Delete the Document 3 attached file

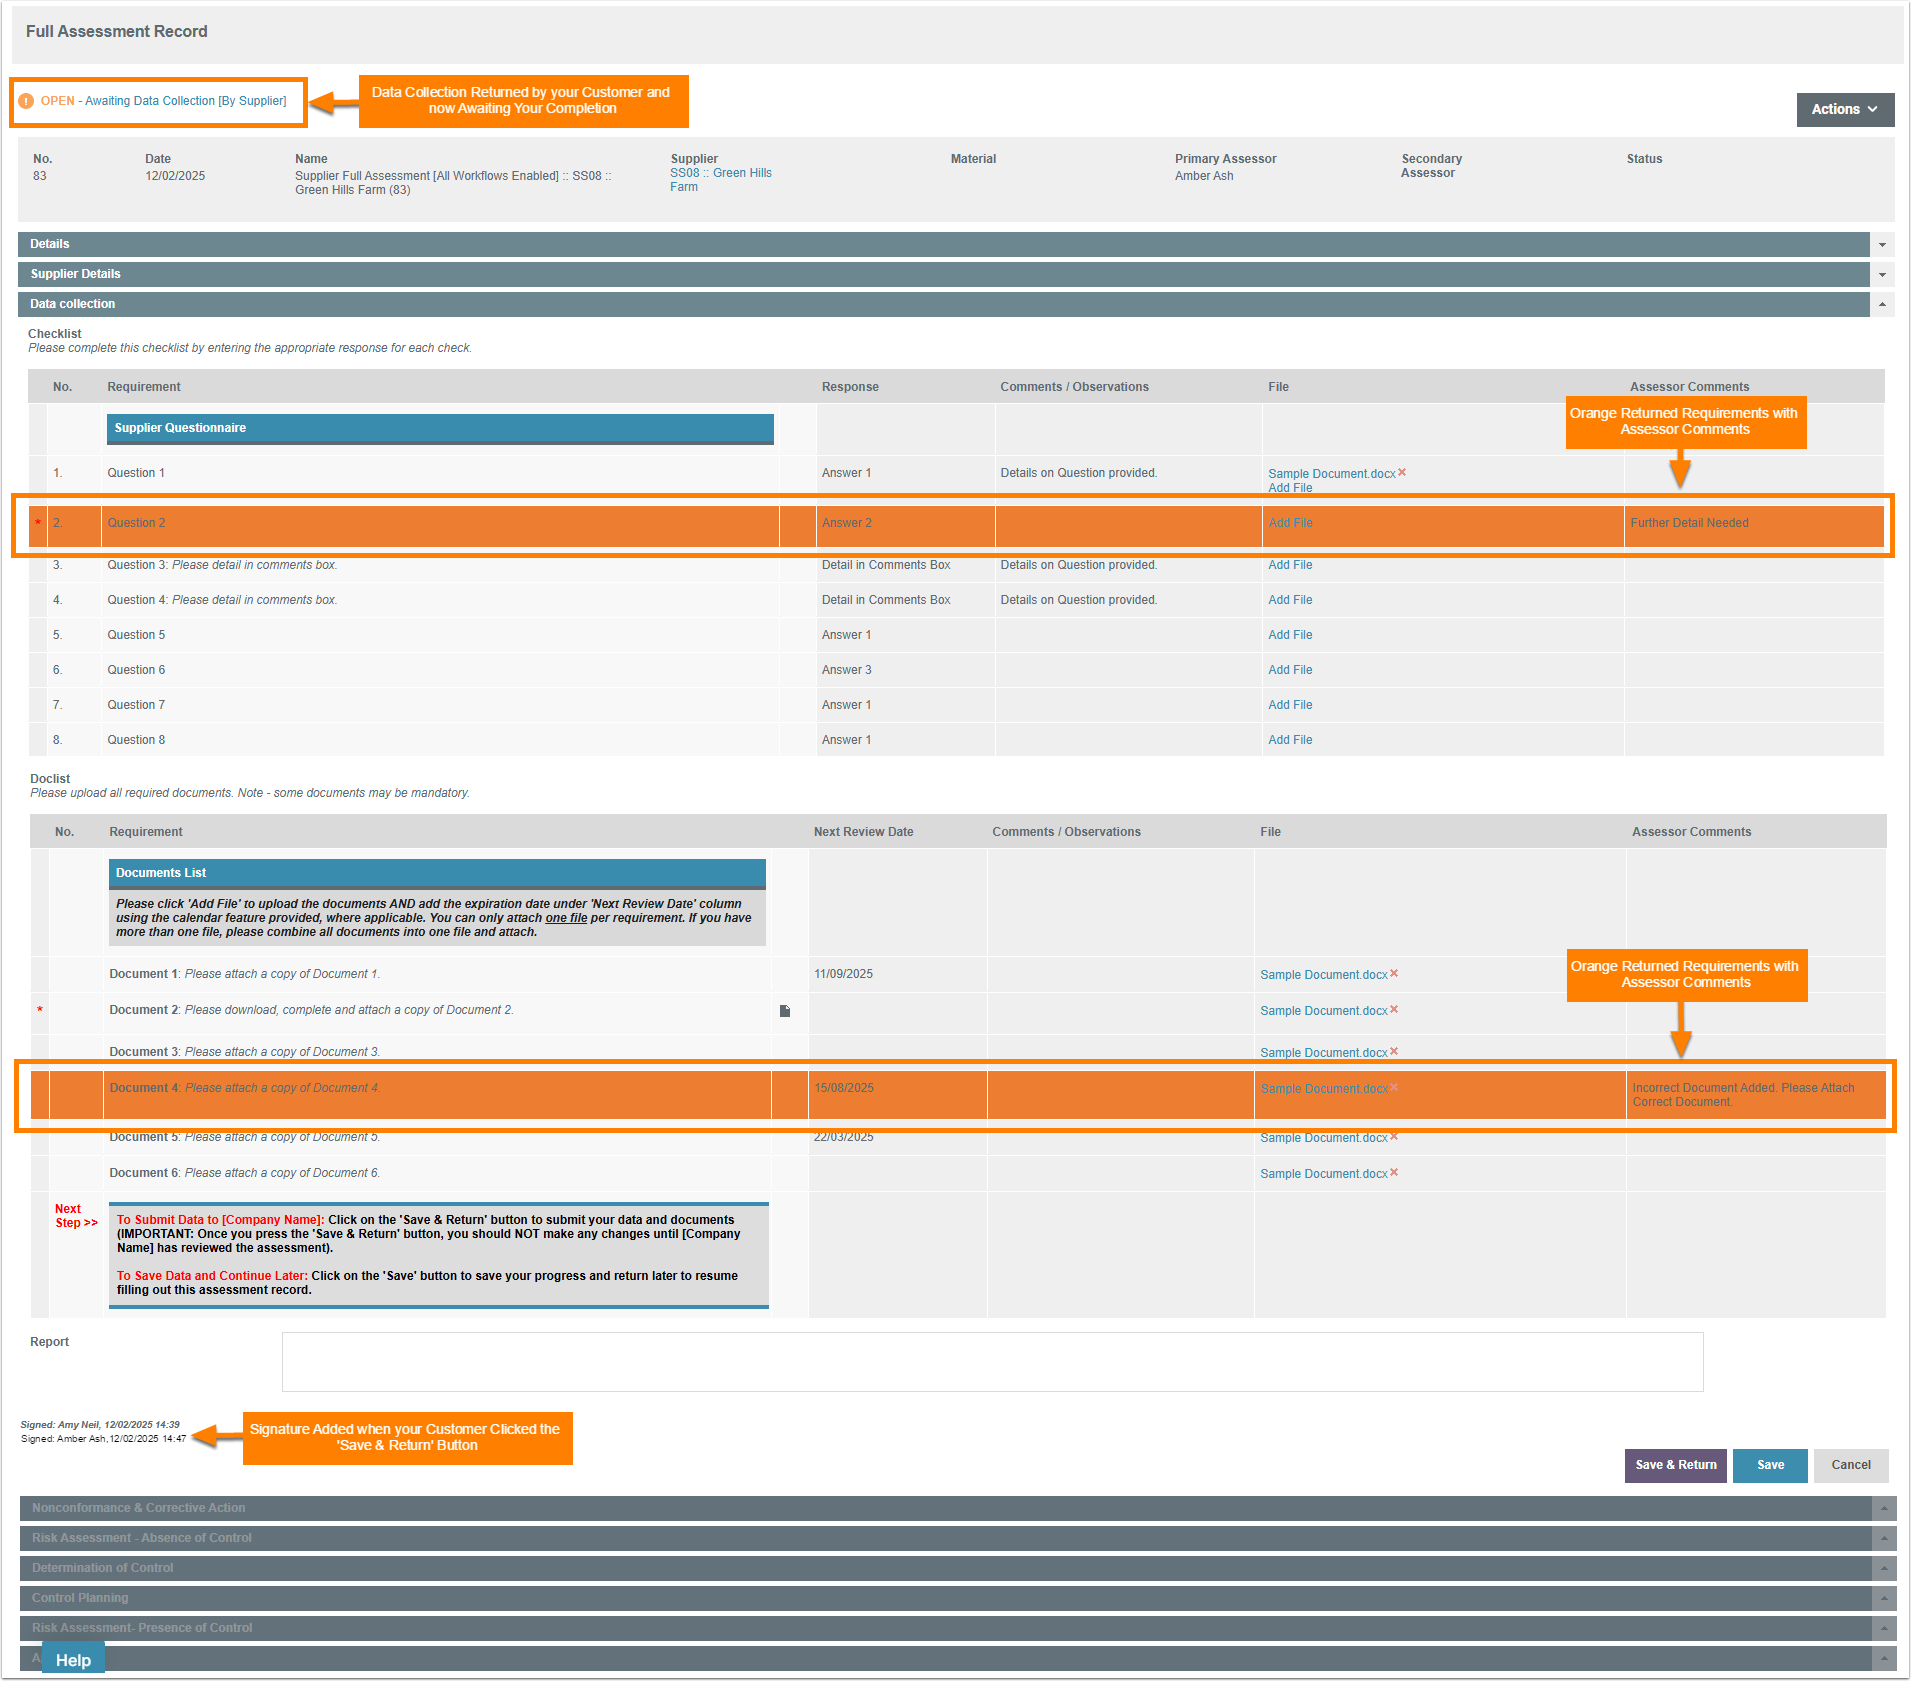1394,1052
